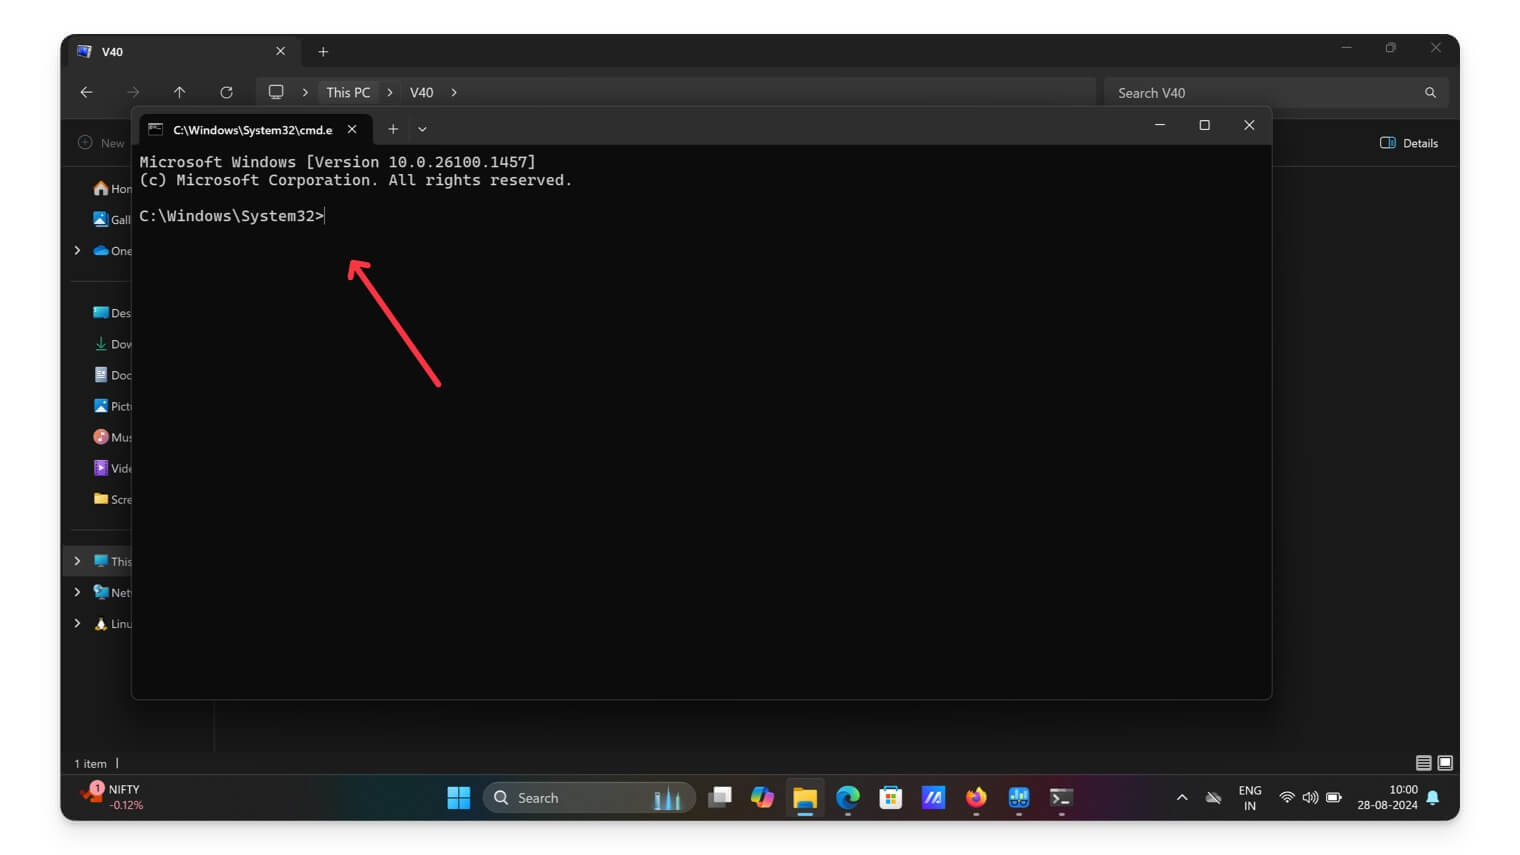Select V40 in the address breadcrumb

(422, 92)
